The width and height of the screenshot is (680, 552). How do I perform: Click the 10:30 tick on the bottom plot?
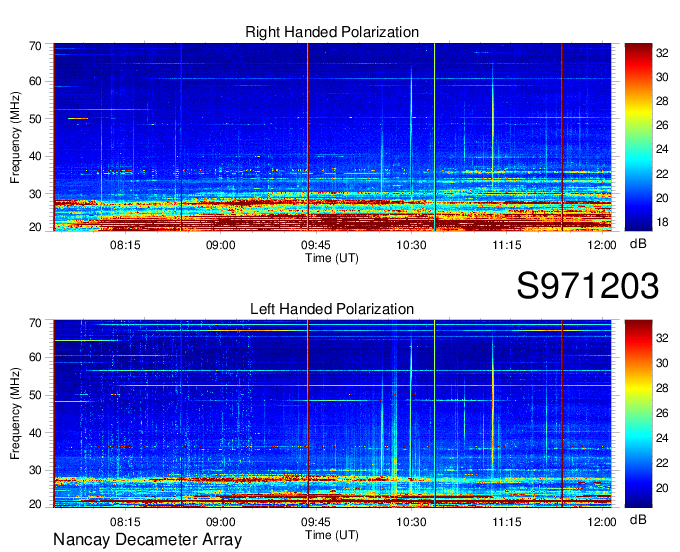[411, 522]
